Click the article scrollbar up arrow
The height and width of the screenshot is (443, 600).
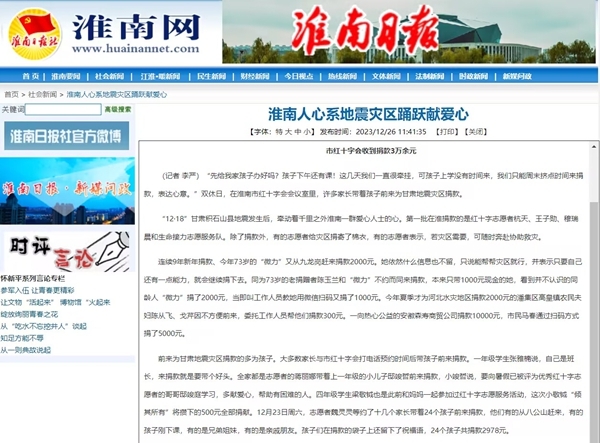594,147
